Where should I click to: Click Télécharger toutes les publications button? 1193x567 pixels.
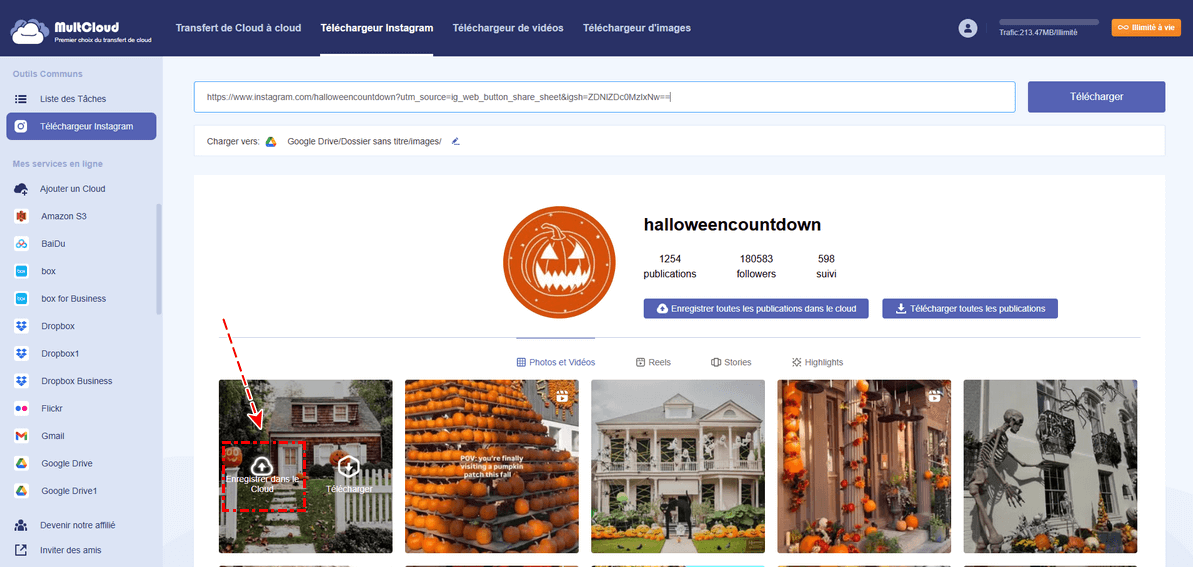click(x=970, y=308)
